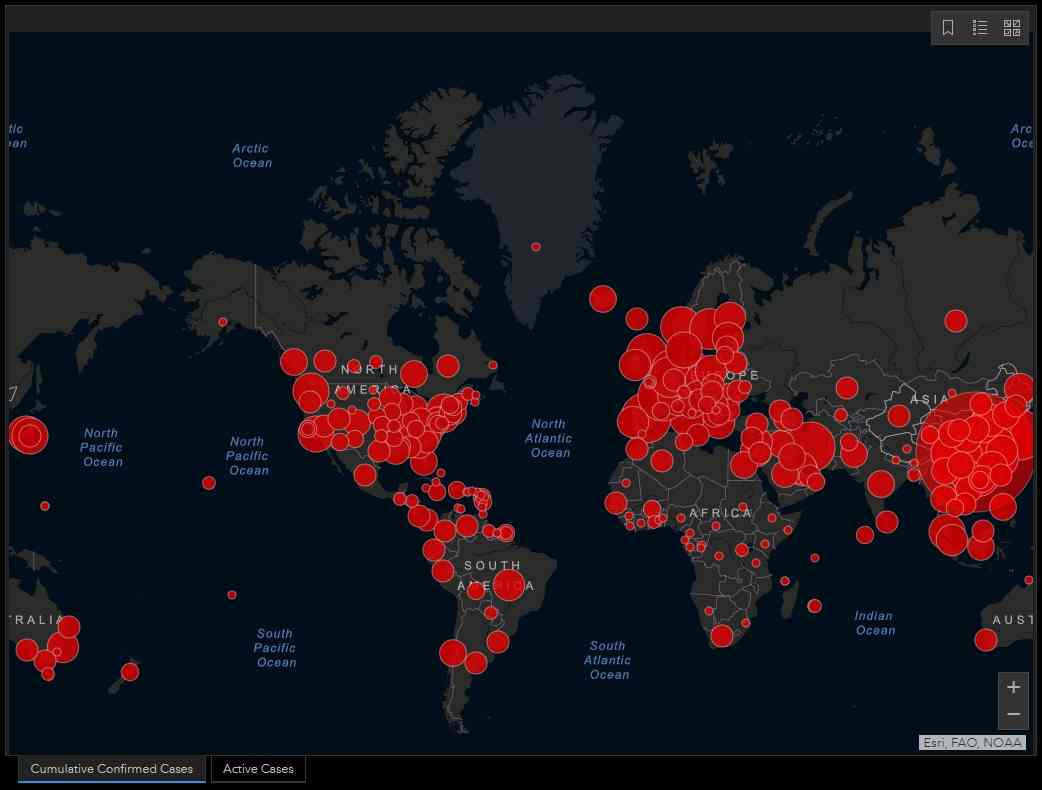Image resolution: width=1042 pixels, height=790 pixels.
Task: Click the Esri, FAO, NOAA attribution
Action: click(972, 743)
